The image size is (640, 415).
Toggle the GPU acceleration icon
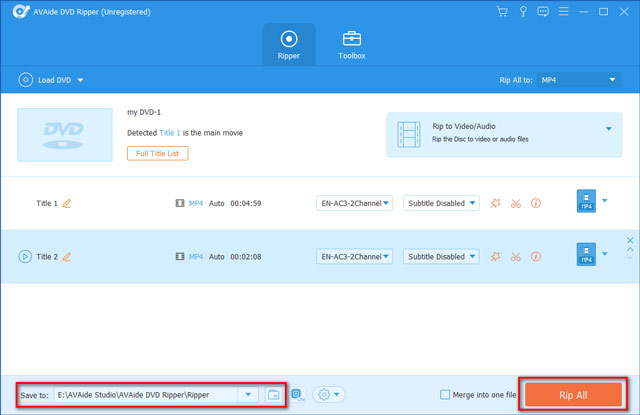point(298,395)
